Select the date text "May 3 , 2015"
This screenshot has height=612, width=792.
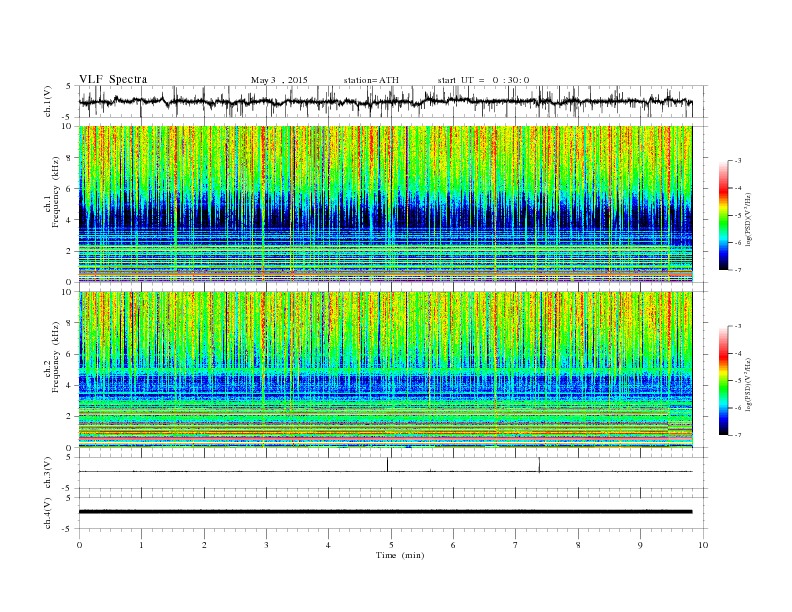click(x=279, y=80)
